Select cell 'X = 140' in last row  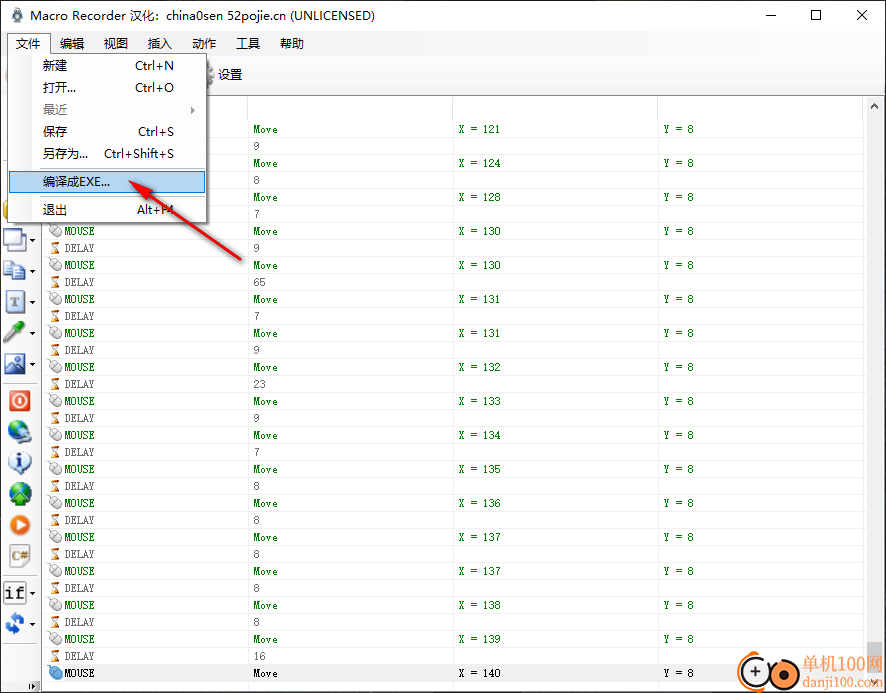(479, 673)
